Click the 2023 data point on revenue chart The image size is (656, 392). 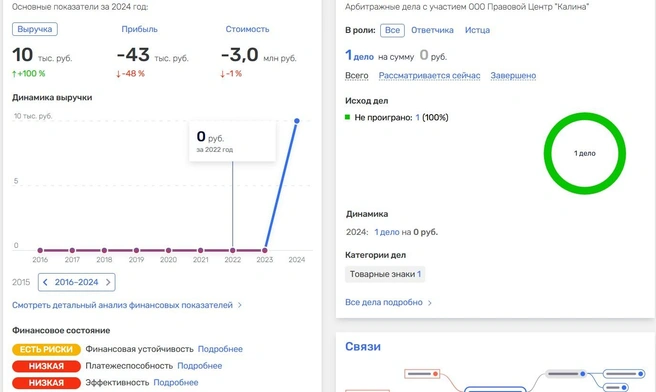[265, 250]
